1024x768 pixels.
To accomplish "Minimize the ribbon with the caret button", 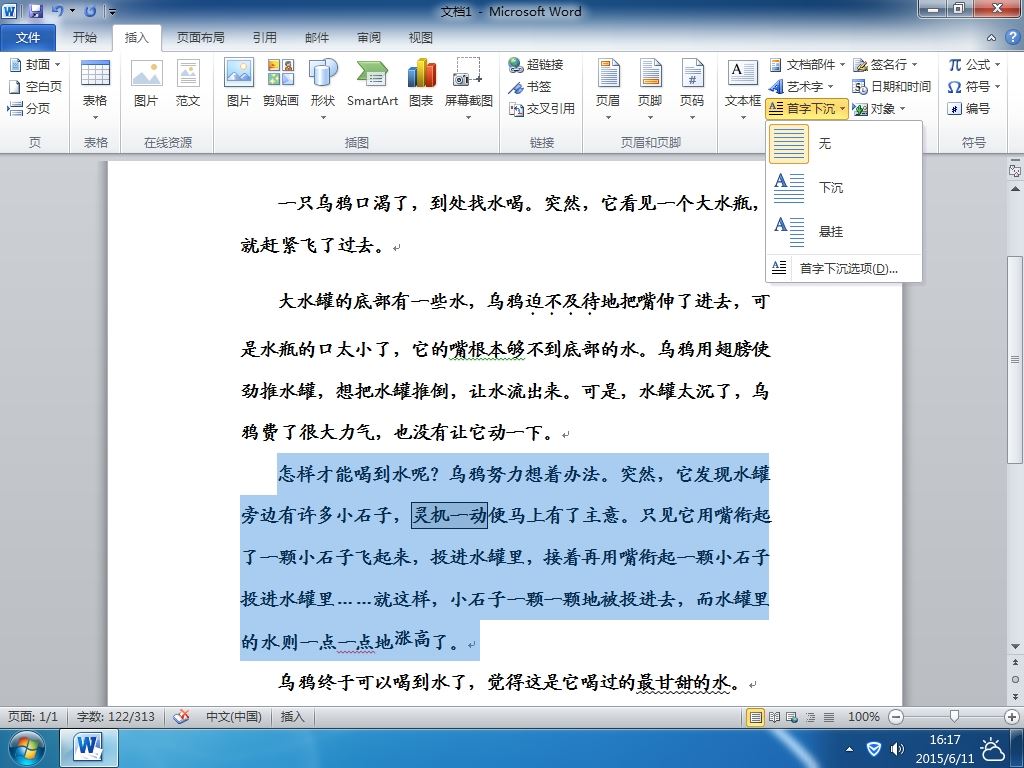I will 991,38.
